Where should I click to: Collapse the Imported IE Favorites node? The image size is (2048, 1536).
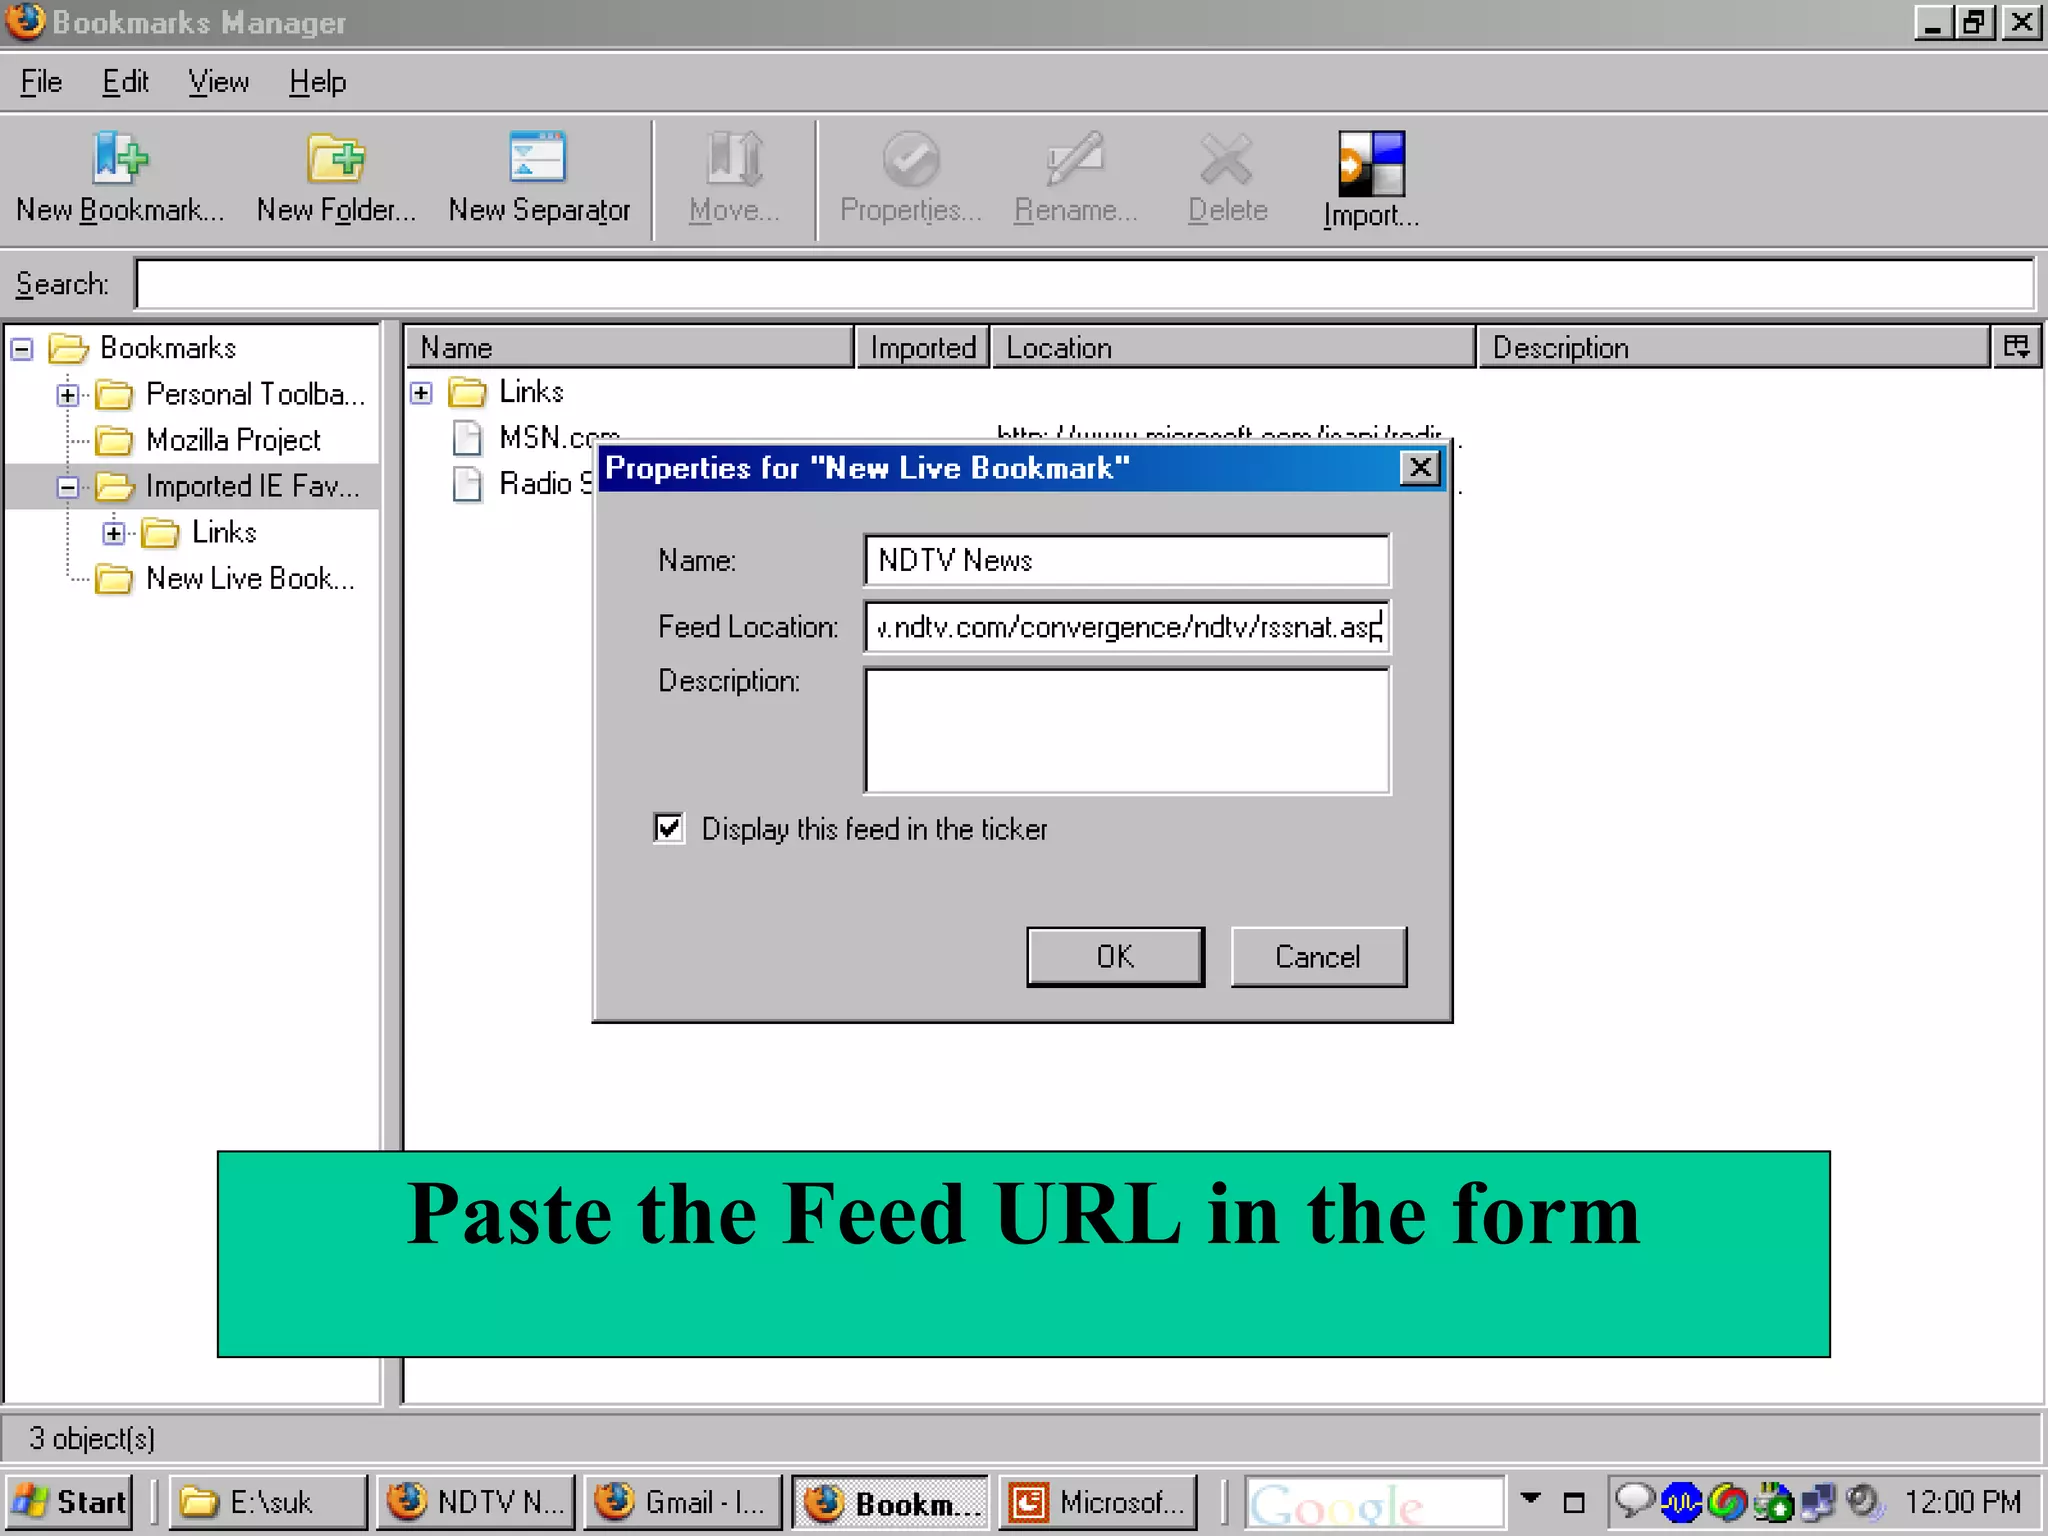pyautogui.click(x=68, y=487)
